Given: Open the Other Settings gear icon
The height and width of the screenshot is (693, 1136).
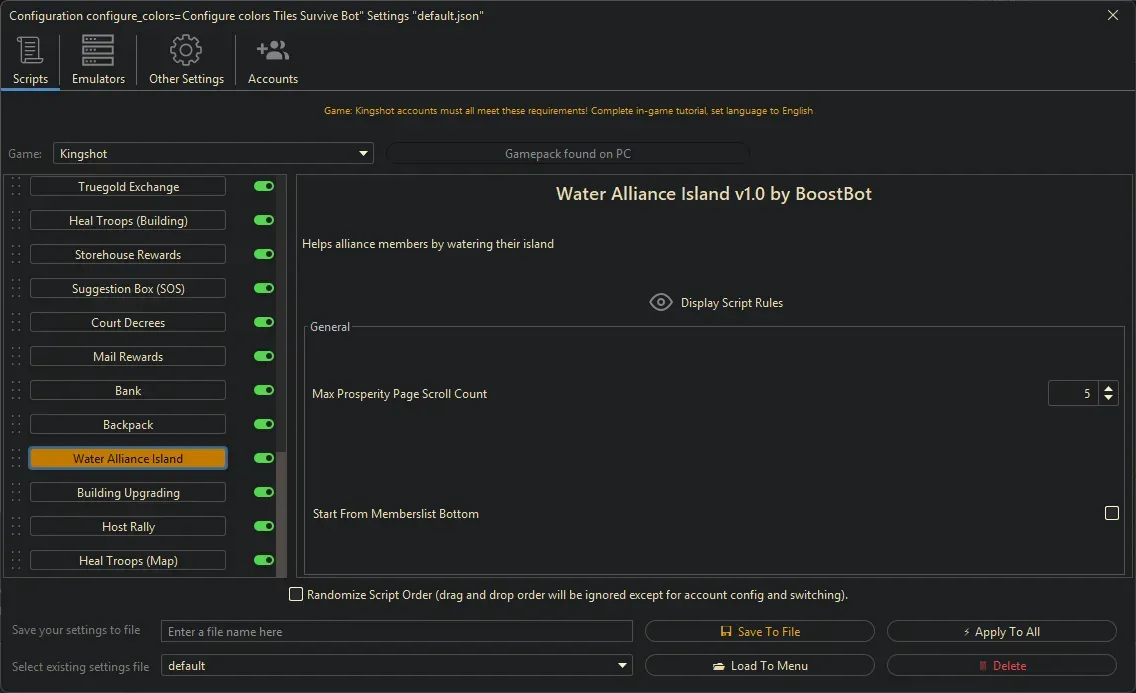Looking at the screenshot, I should [x=186, y=50].
